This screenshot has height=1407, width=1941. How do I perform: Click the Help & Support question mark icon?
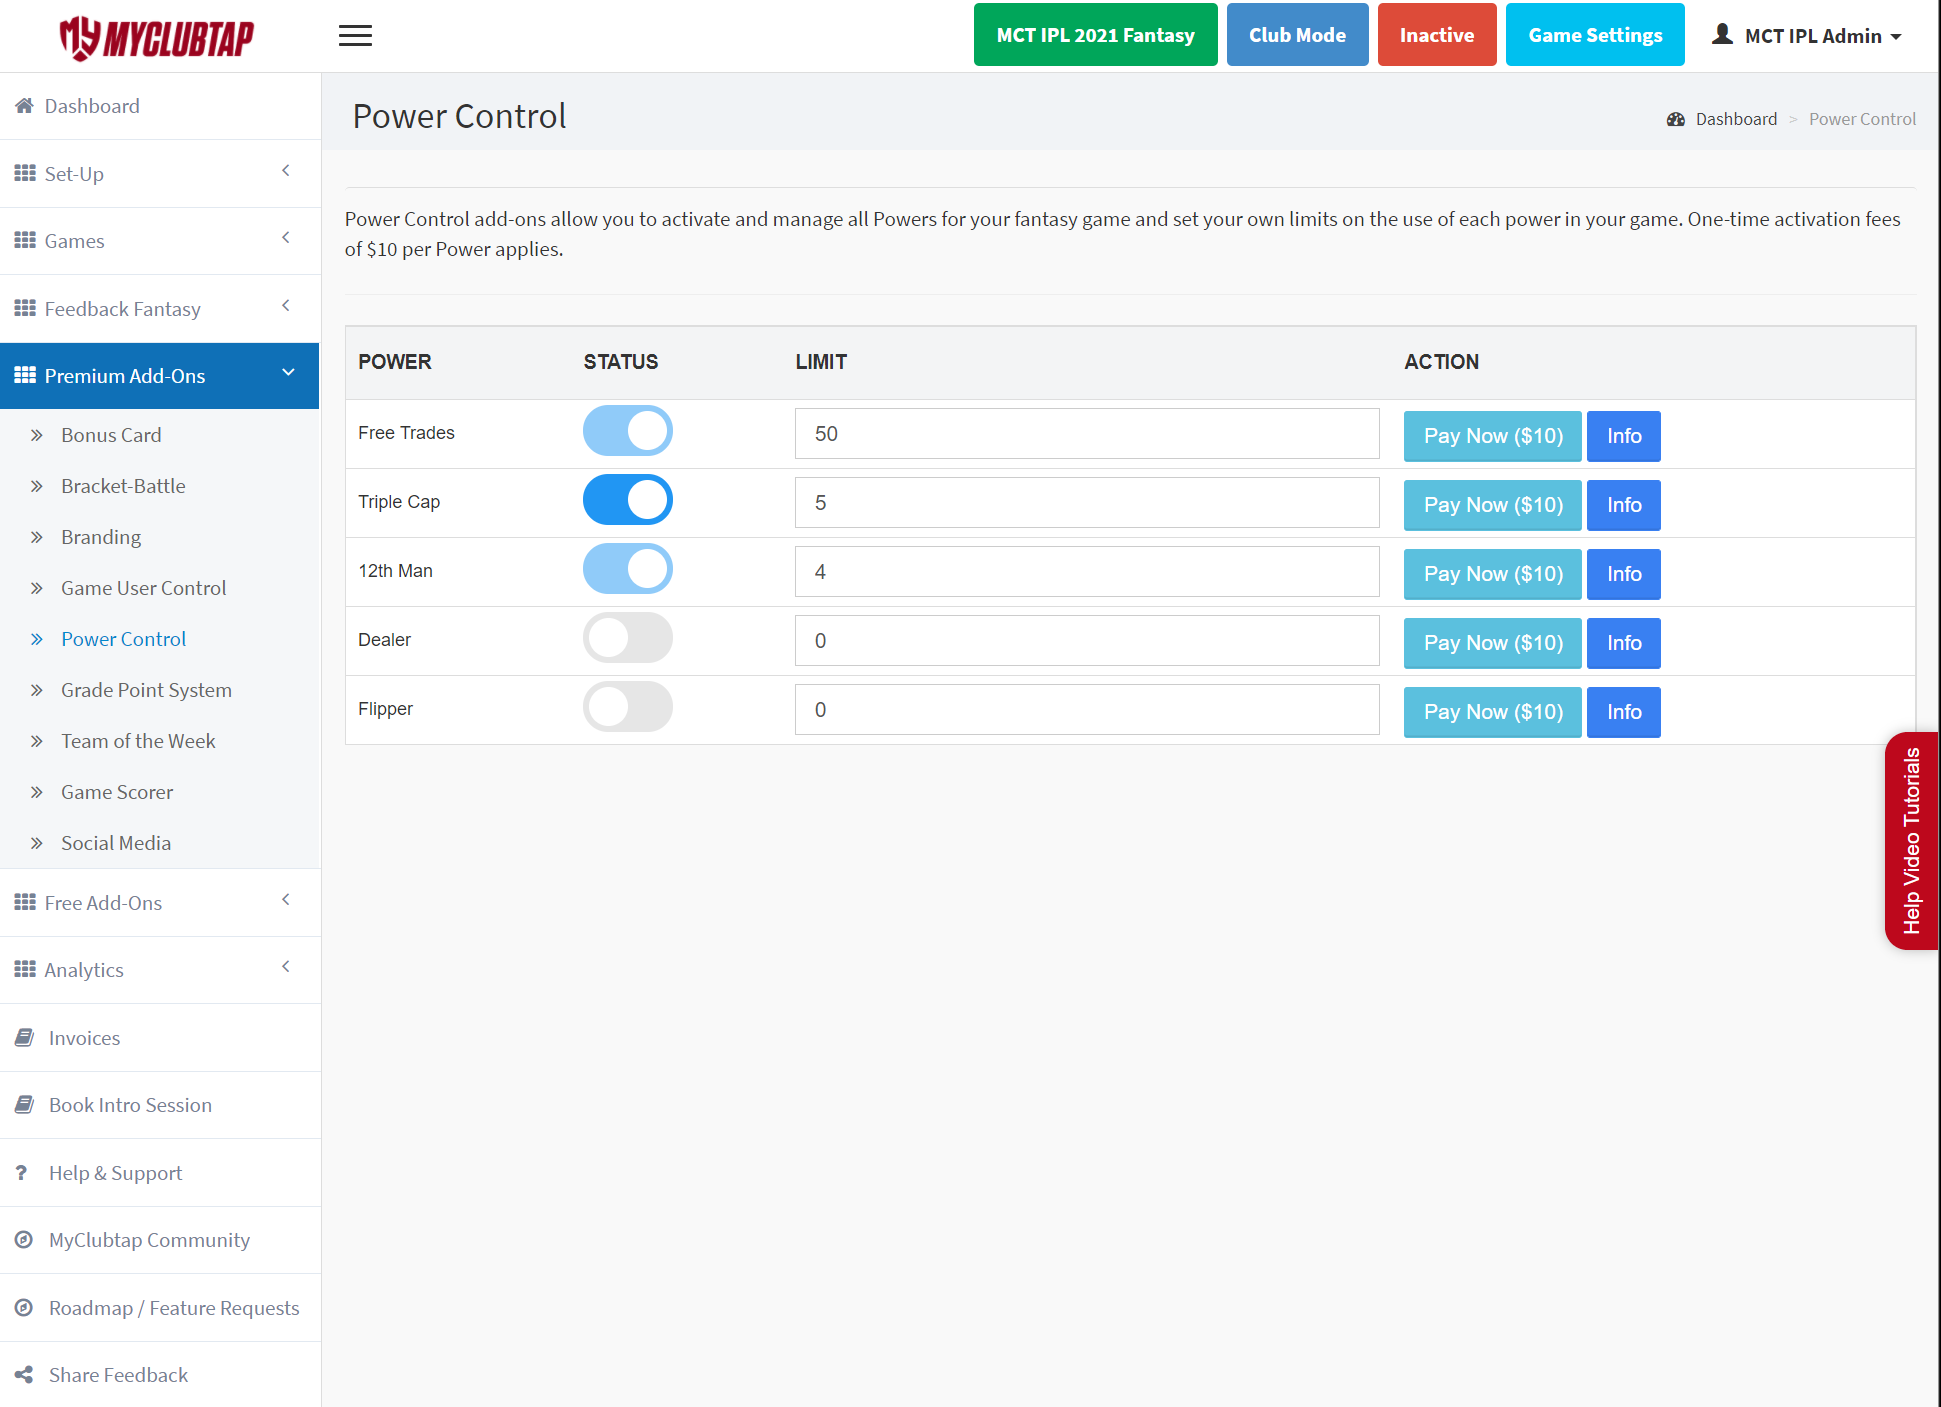[x=22, y=1172]
